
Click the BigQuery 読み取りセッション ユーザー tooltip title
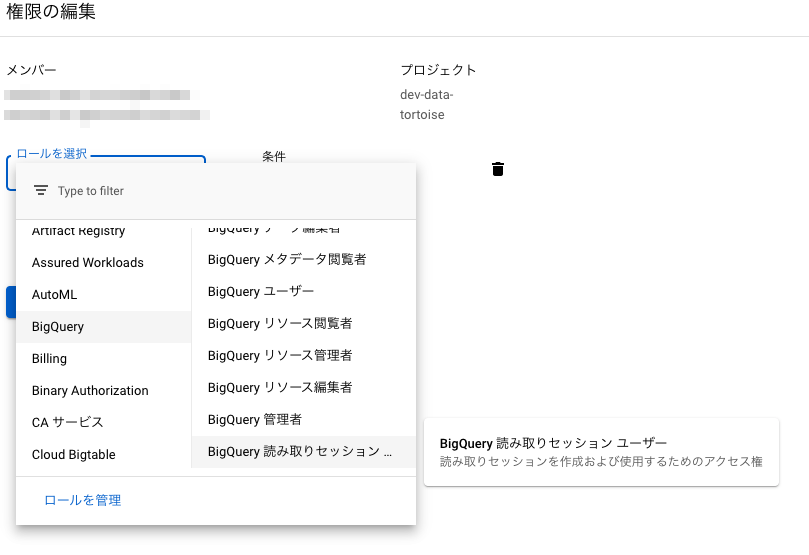[553, 443]
